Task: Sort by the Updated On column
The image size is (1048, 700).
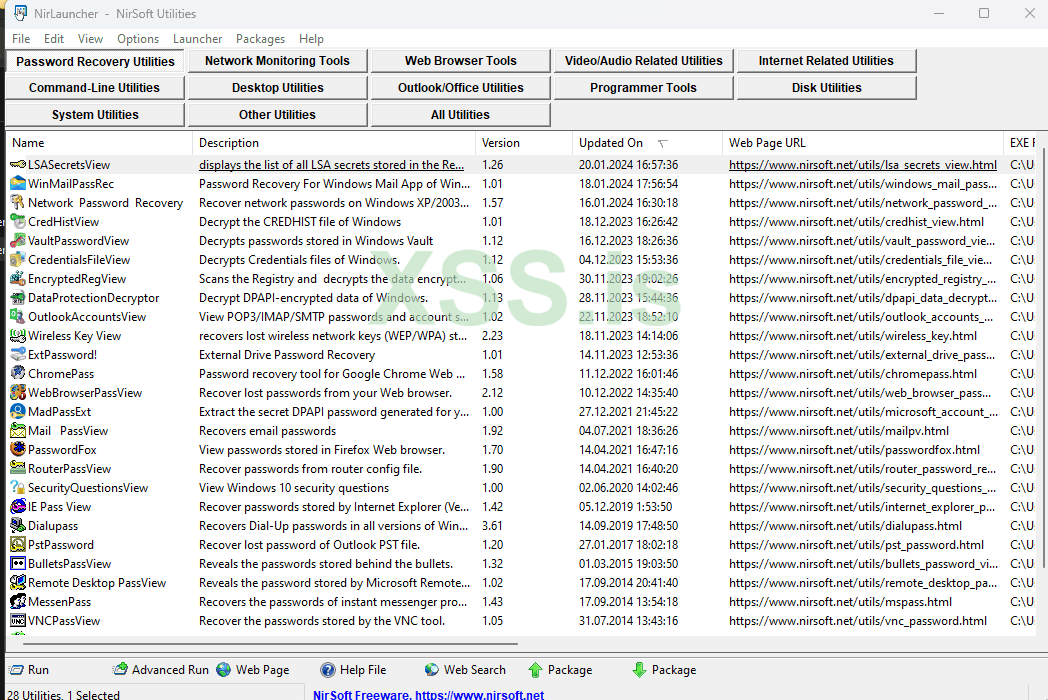Action: [x=647, y=142]
